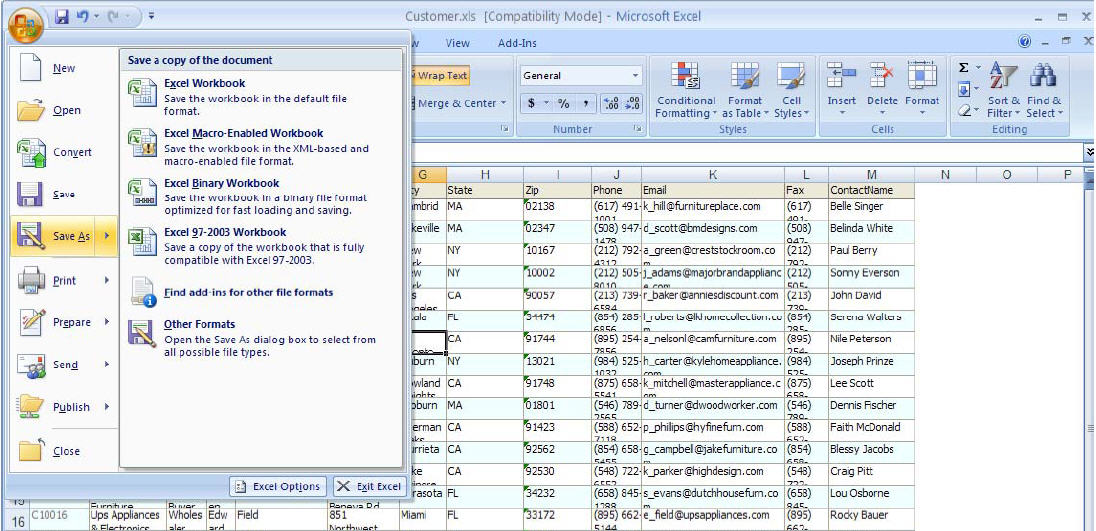Select column K header
Screen dimensions: 1096x531
point(712,175)
